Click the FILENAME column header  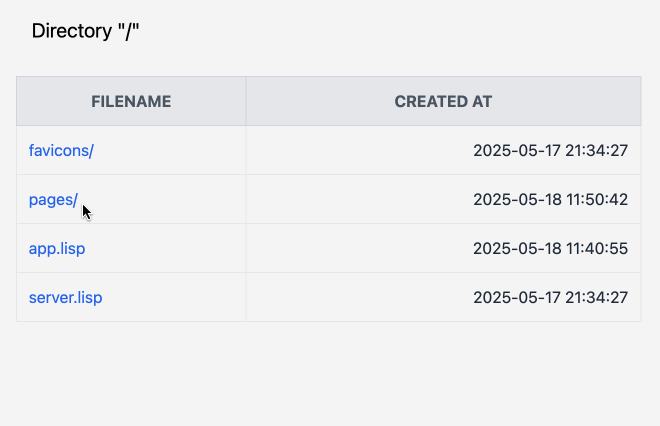click(x=131, y=101)
